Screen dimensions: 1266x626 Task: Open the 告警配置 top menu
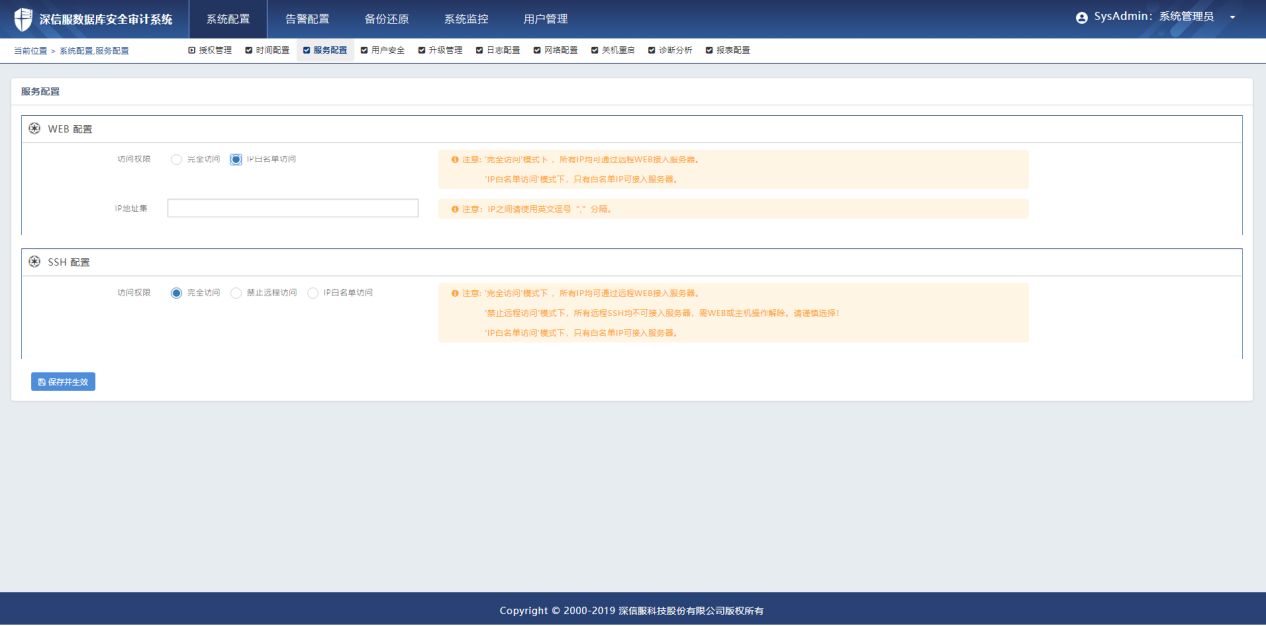click(x=307, y=19)
